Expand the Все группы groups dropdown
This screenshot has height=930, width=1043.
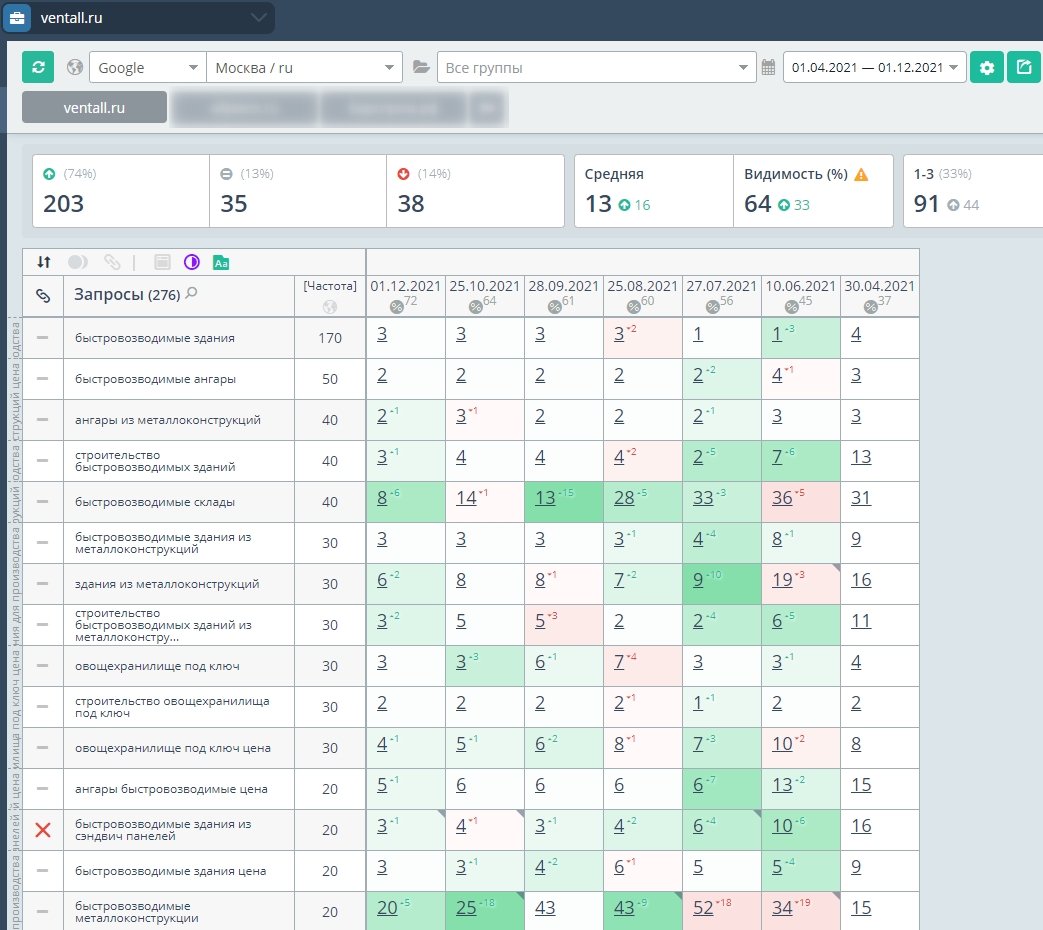[597, 68]
